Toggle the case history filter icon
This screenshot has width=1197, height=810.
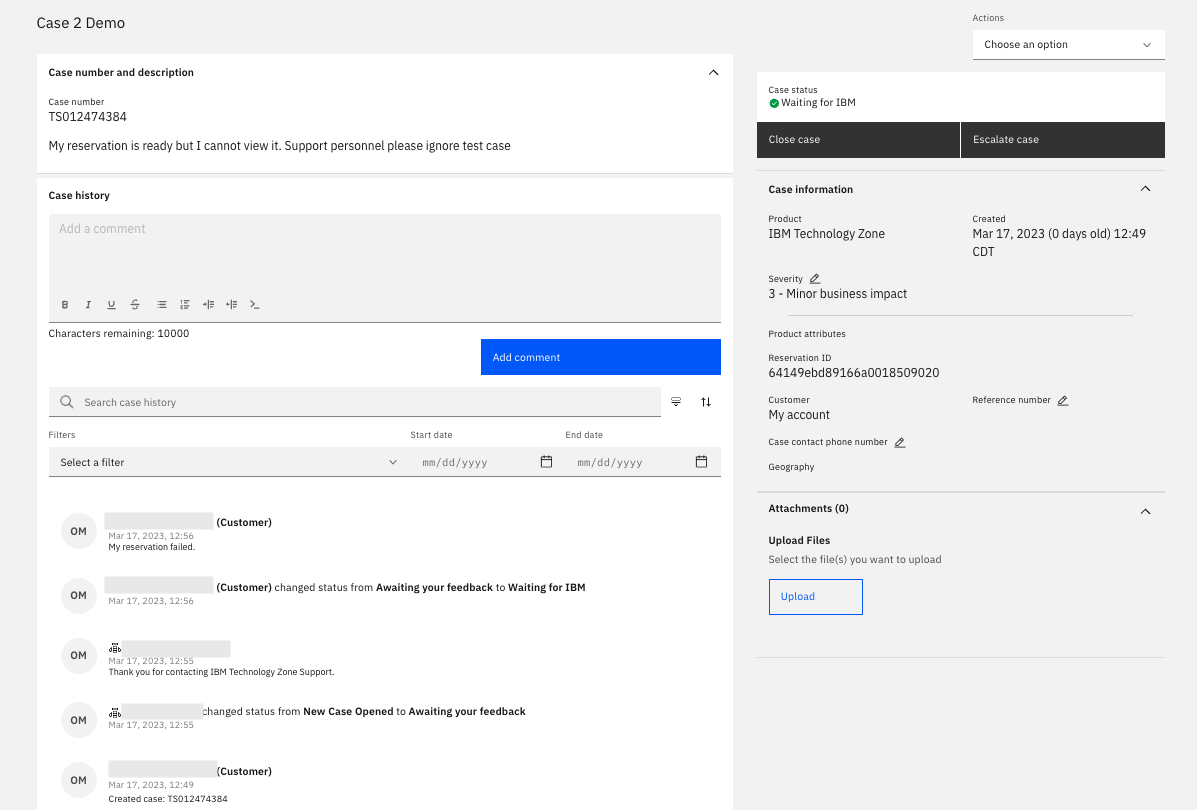676,402
